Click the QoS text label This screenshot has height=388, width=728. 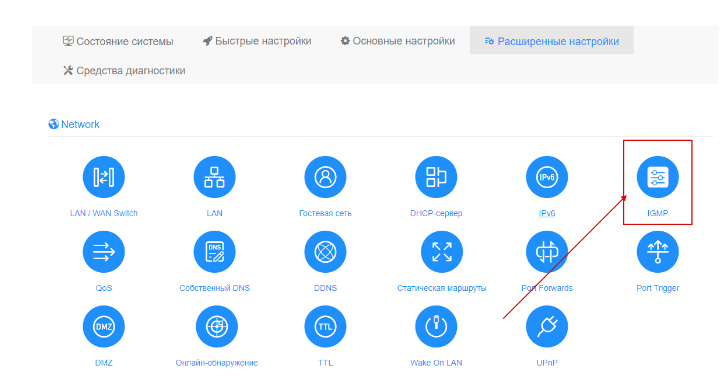(104, 288)
